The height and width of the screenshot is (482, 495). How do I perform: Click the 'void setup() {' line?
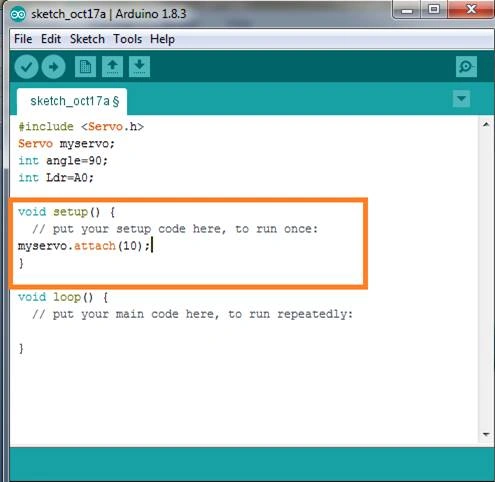[67, 212]
